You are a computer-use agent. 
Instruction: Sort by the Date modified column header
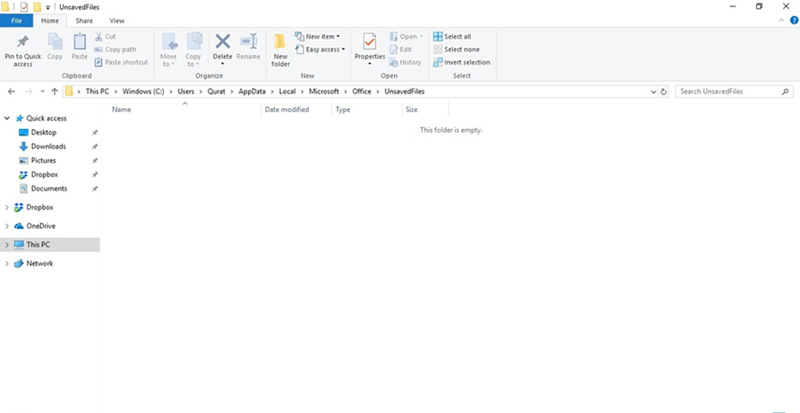click(286, 109)
